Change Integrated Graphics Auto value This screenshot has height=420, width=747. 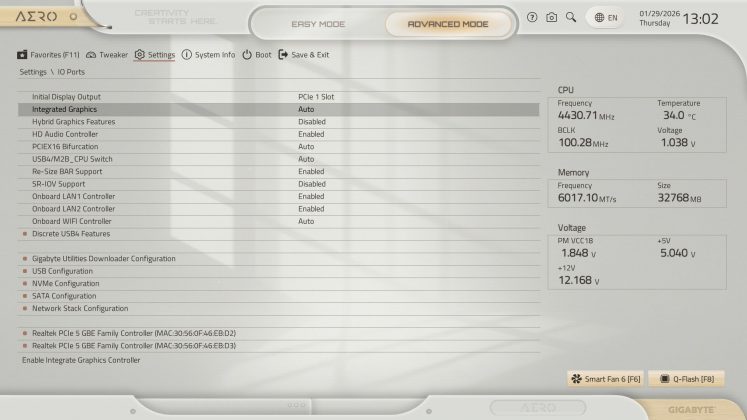click(306, 109)
